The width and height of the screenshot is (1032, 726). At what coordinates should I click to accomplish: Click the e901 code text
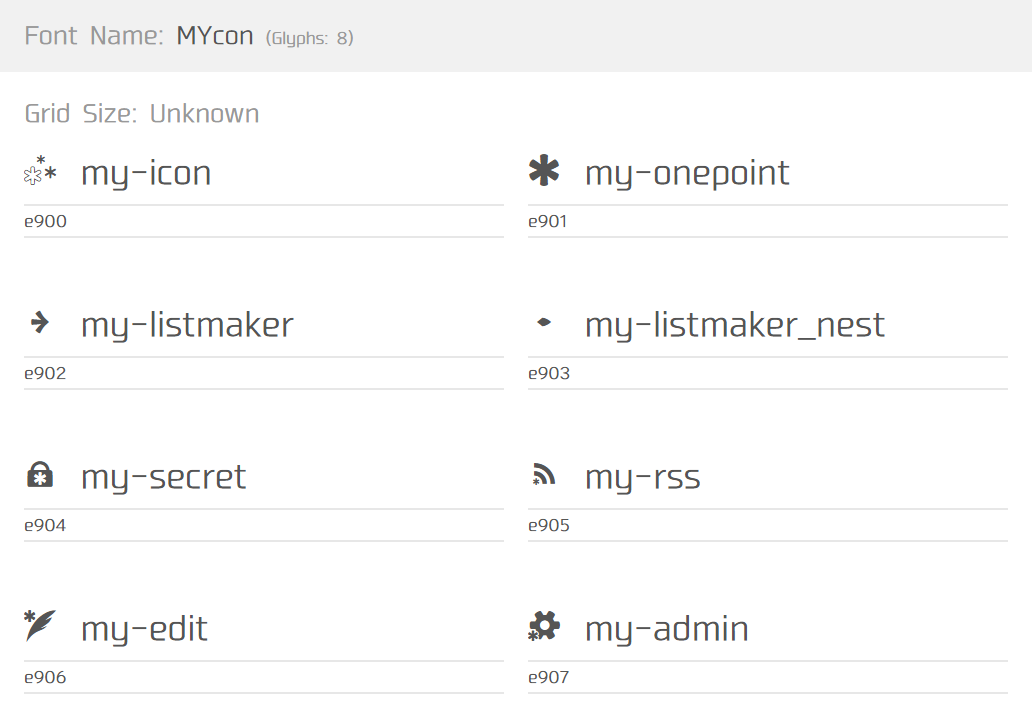[x=547, y=221]
